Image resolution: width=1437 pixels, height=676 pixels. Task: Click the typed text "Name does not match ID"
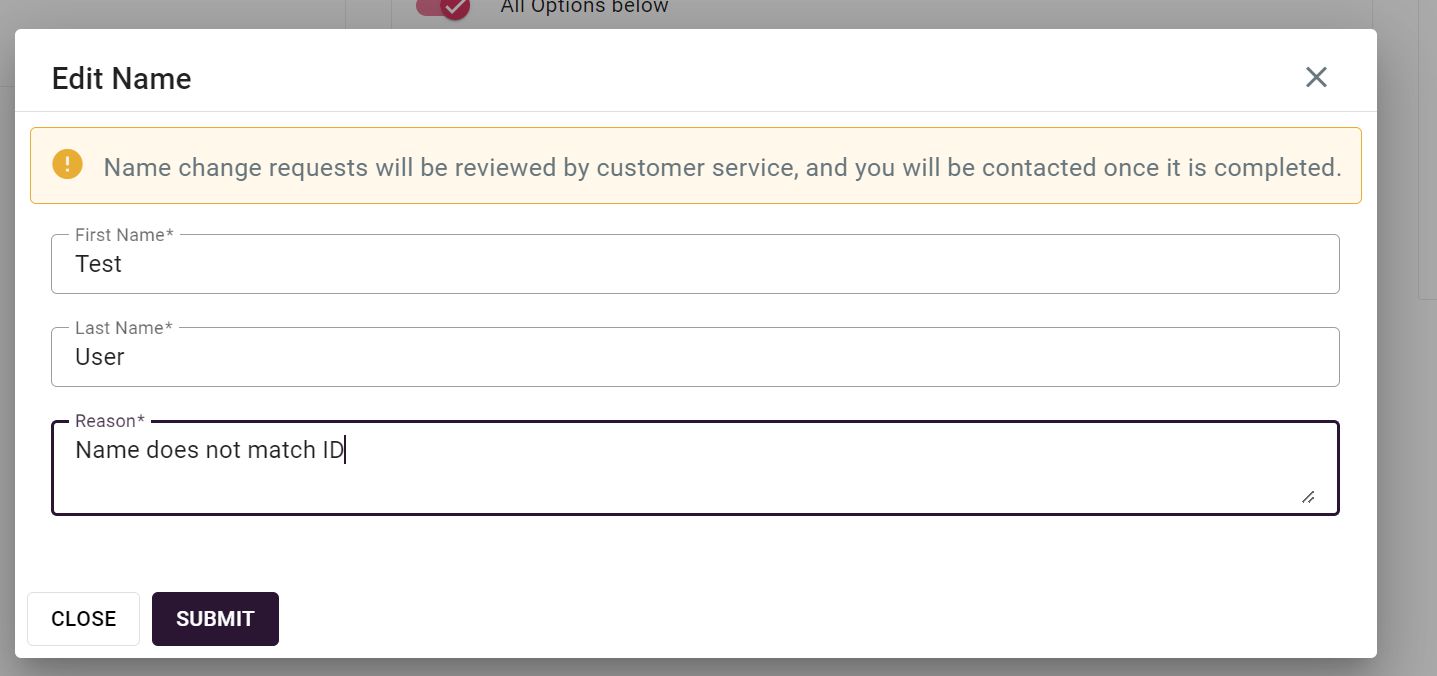point(209,450)
